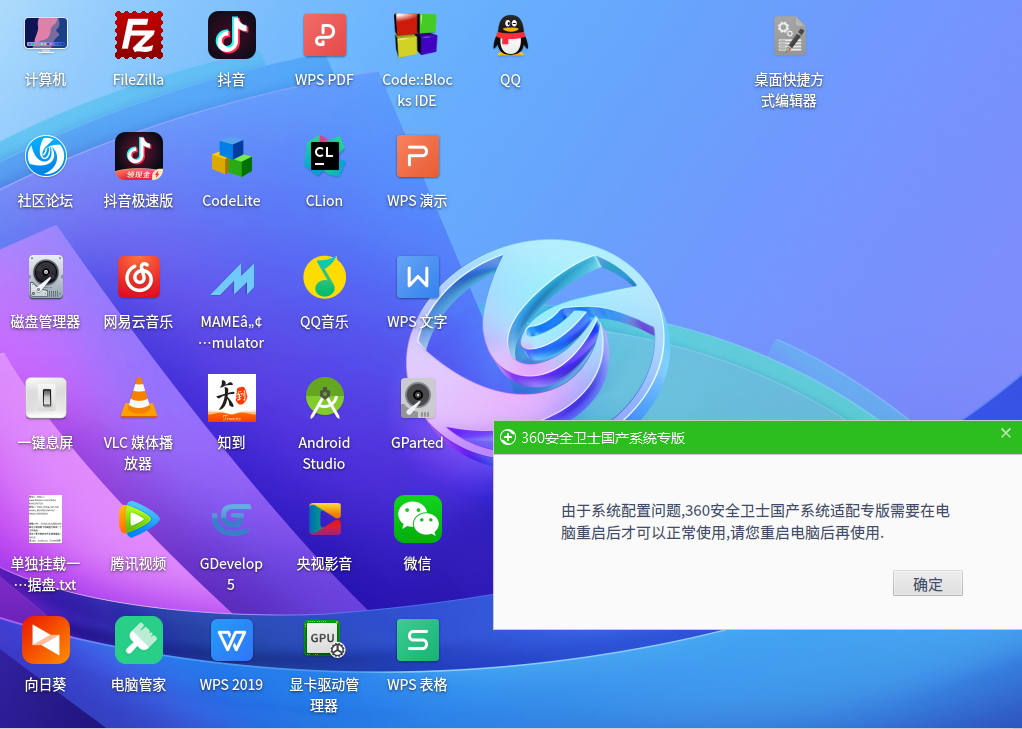Launch 央视影音
The height and width of the screenshot is (729, 1022).
(325, 519)
